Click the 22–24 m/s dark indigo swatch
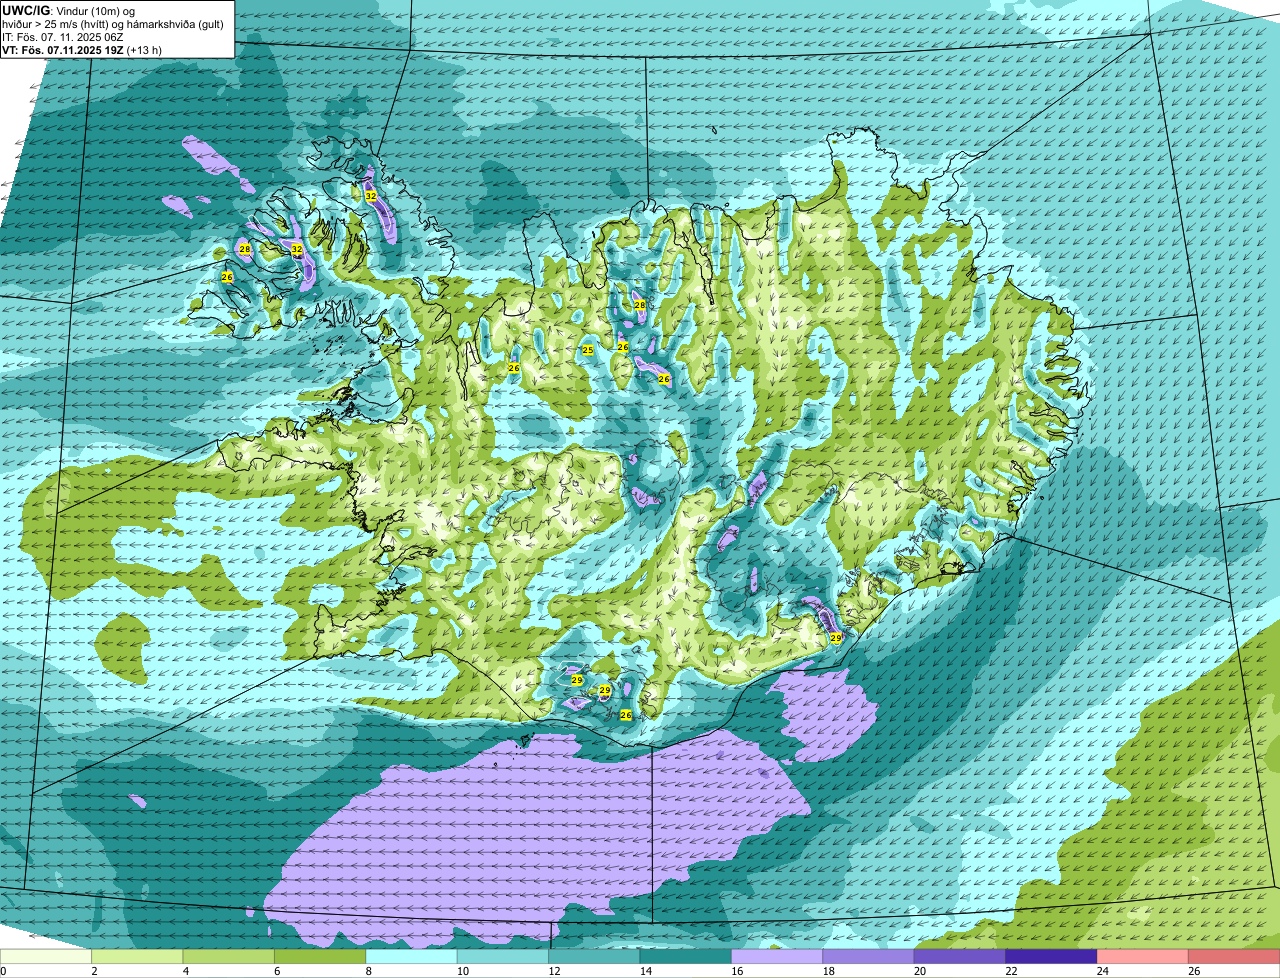 pos(1052,957)
